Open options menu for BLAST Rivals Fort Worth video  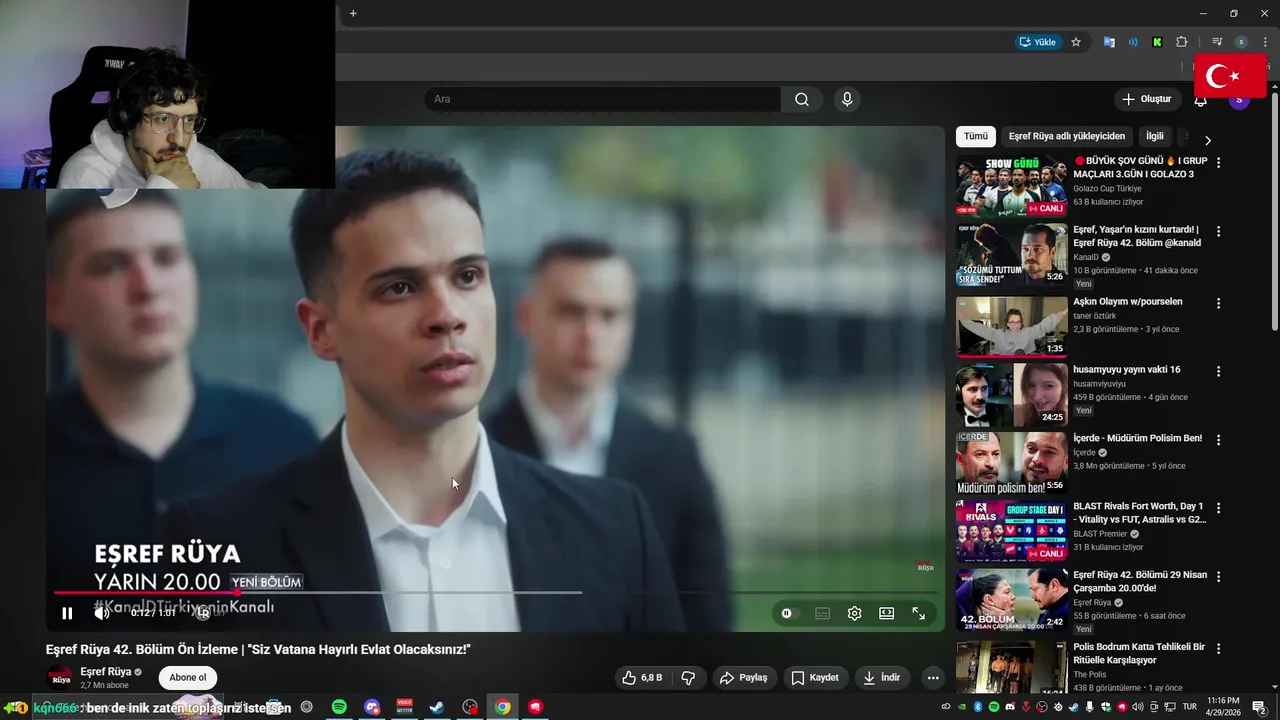pyautogui.click(x=1218, y=508)
